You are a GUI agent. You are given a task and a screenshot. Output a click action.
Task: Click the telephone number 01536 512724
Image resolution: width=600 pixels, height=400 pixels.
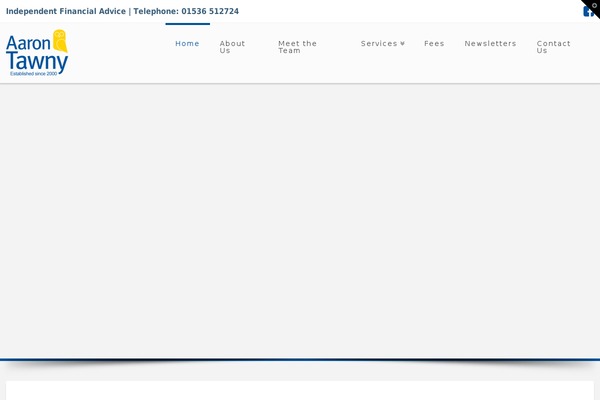click(210, 11)
